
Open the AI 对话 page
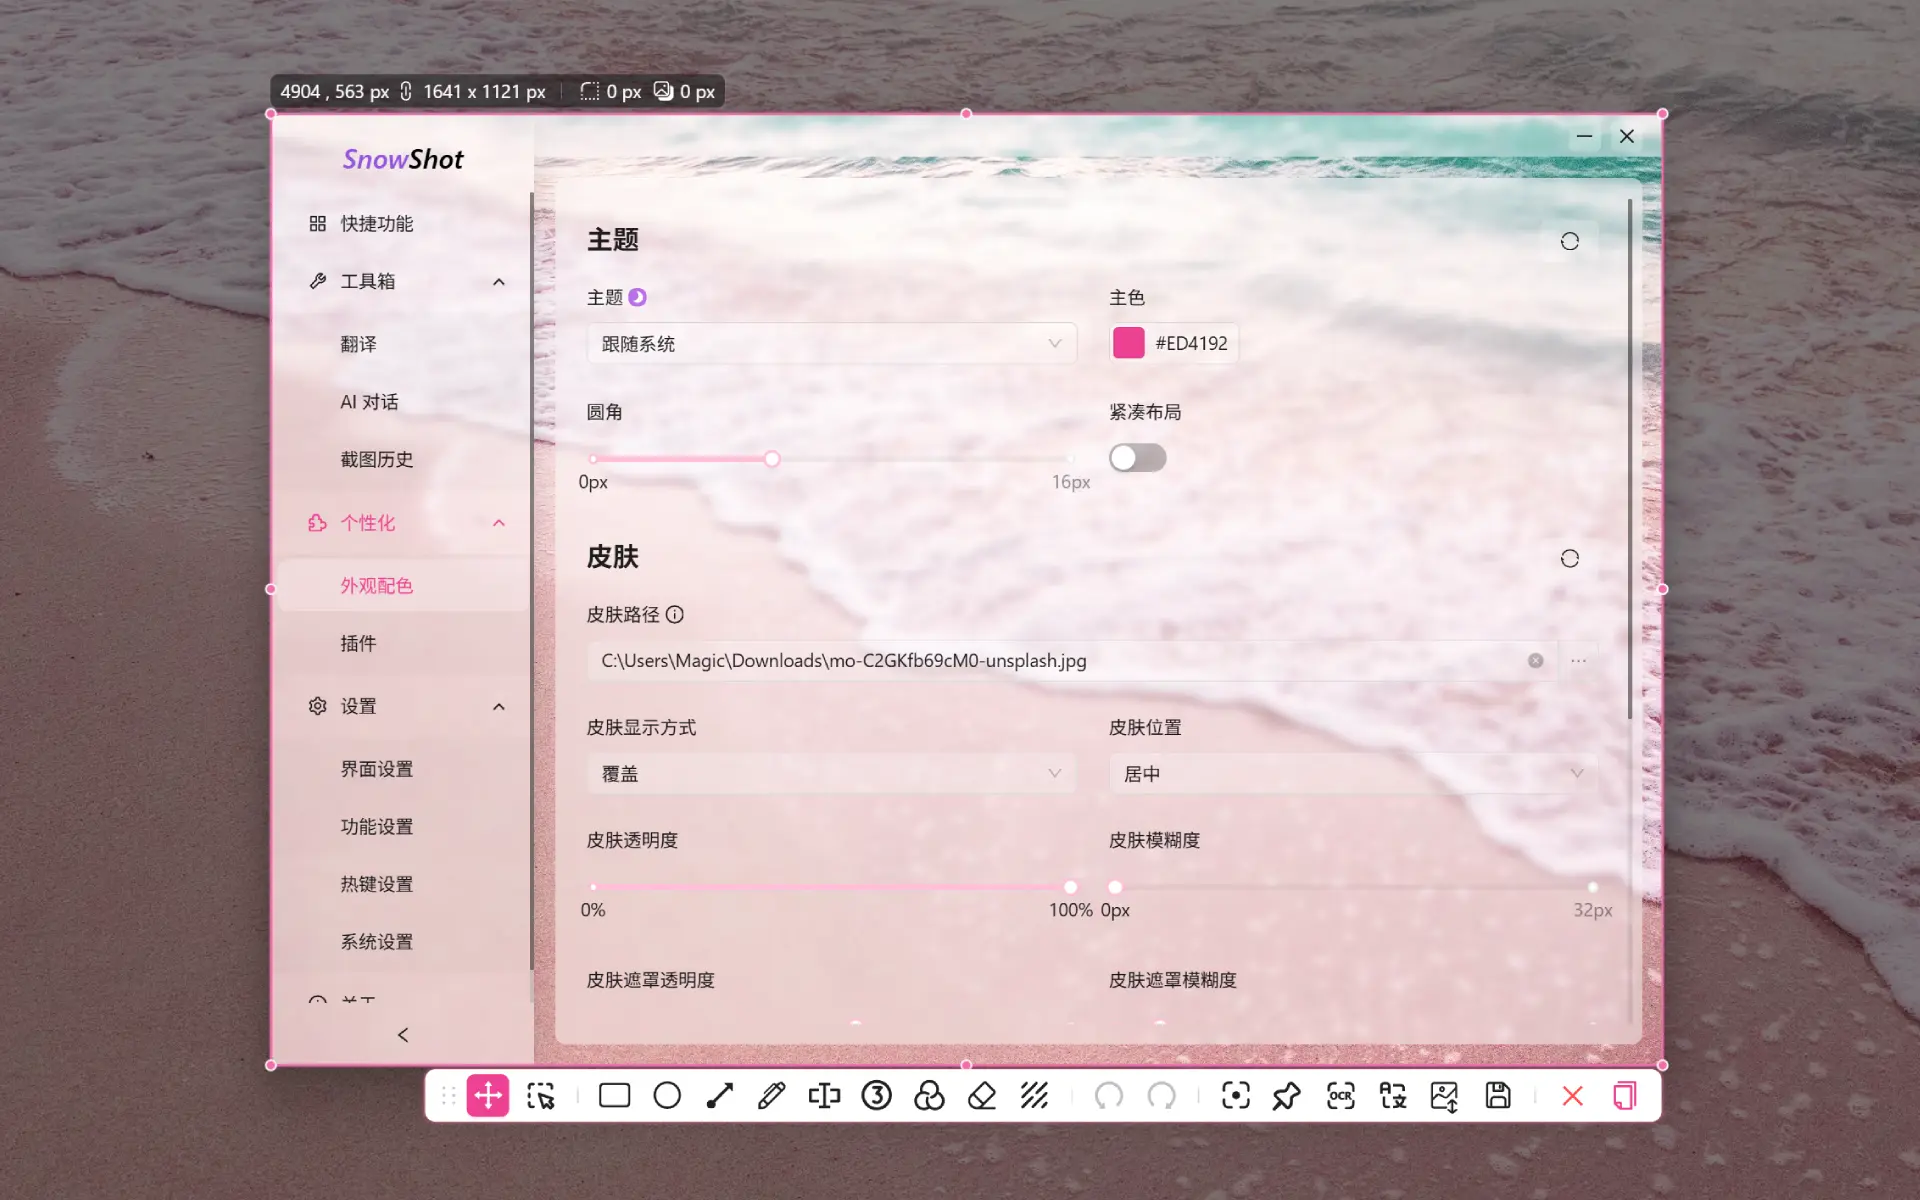point(371,401)
